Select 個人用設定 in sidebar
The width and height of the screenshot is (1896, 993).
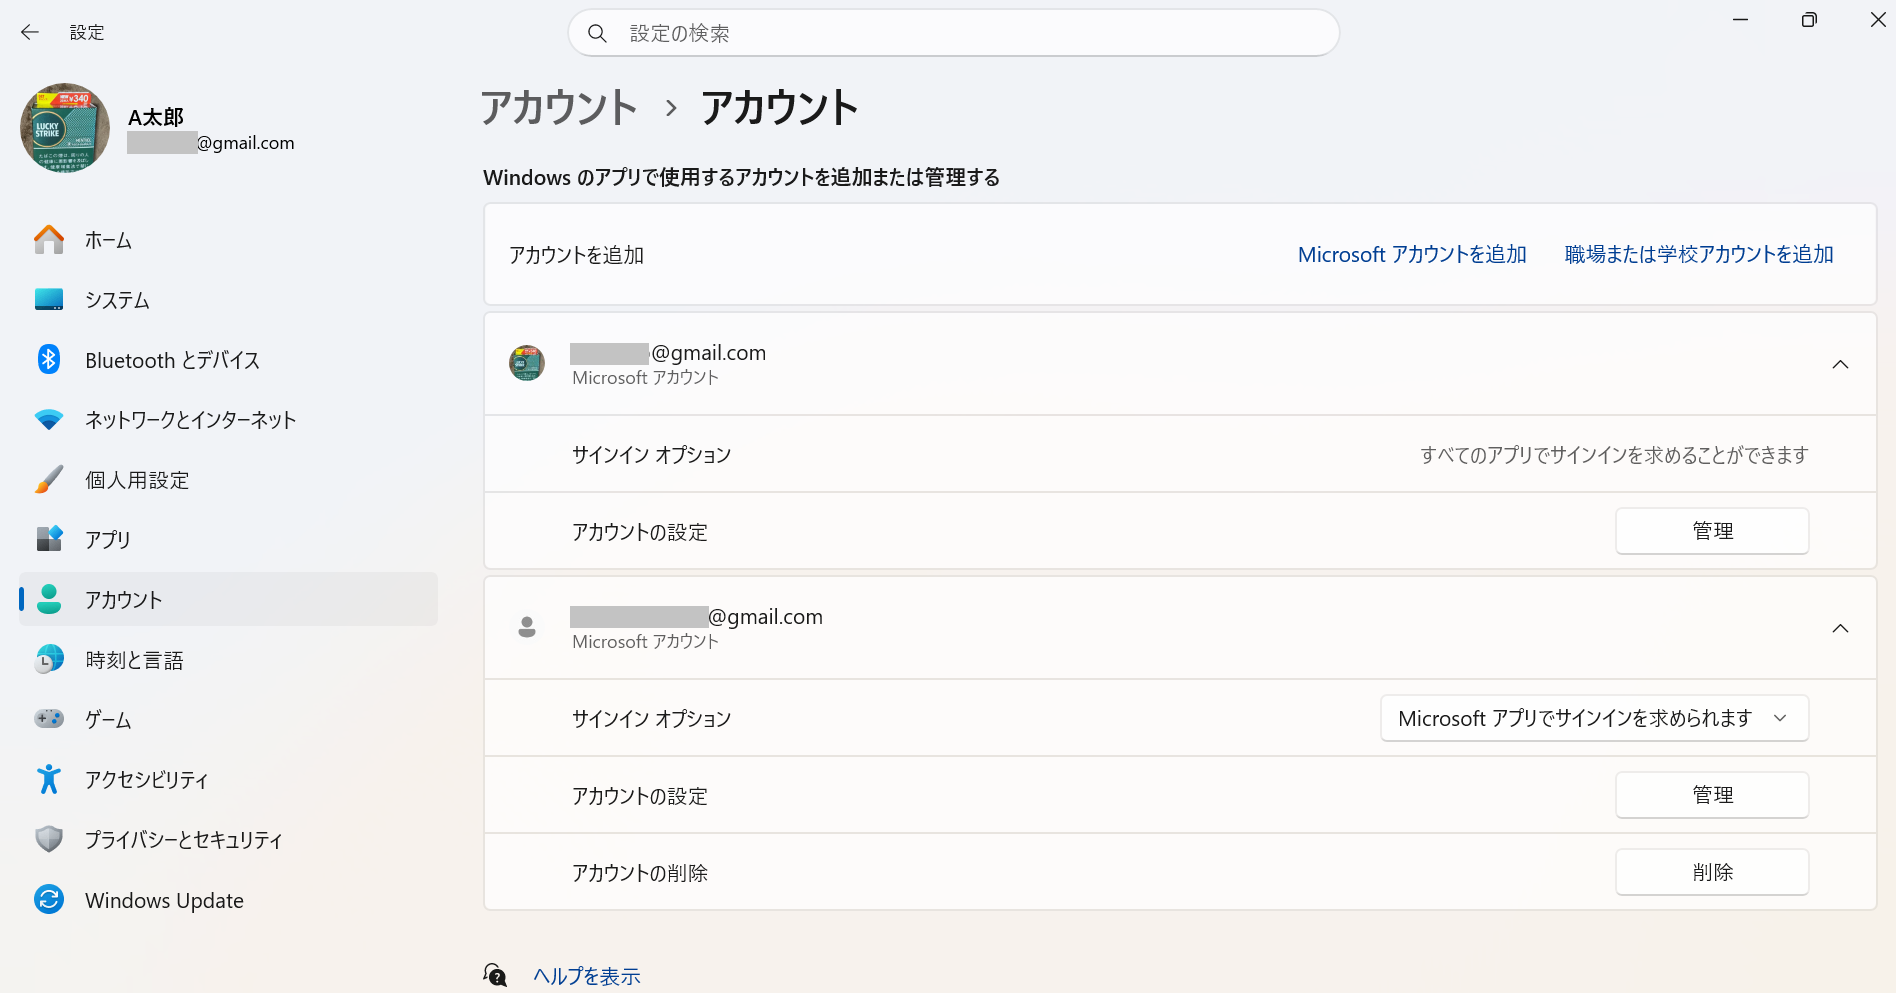tap(228, 480)
